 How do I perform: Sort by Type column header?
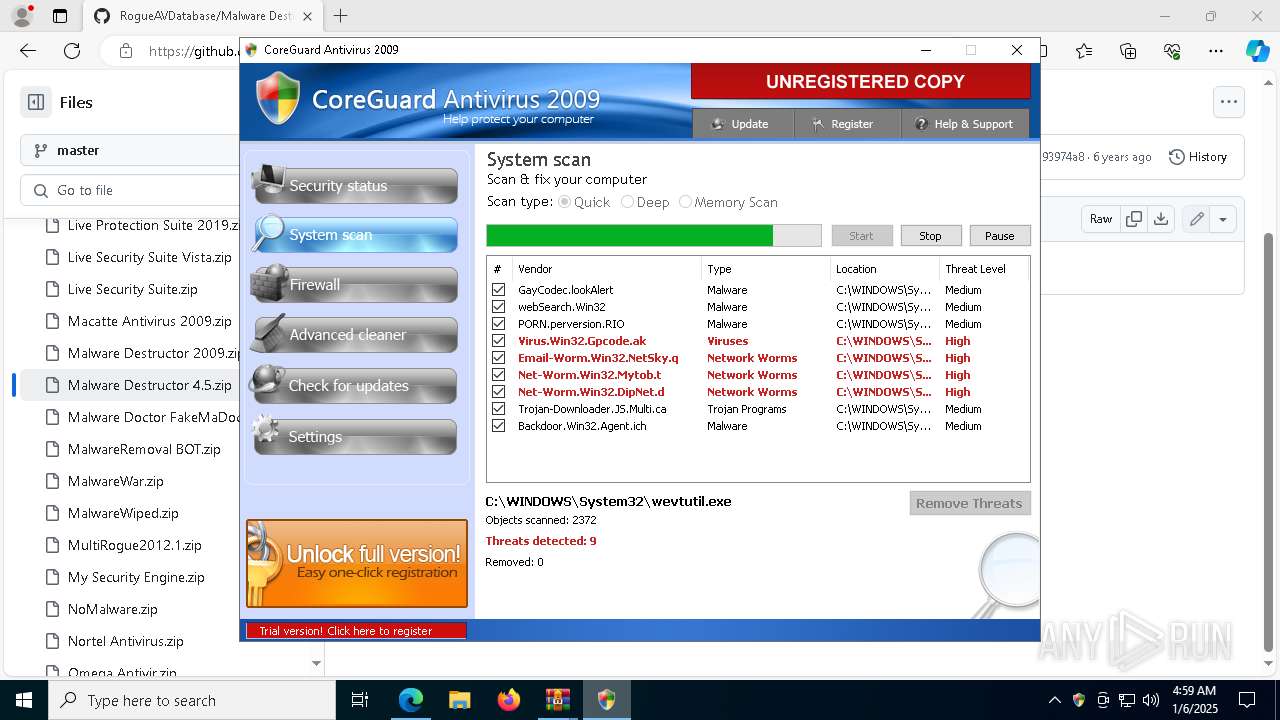point(766,269)
